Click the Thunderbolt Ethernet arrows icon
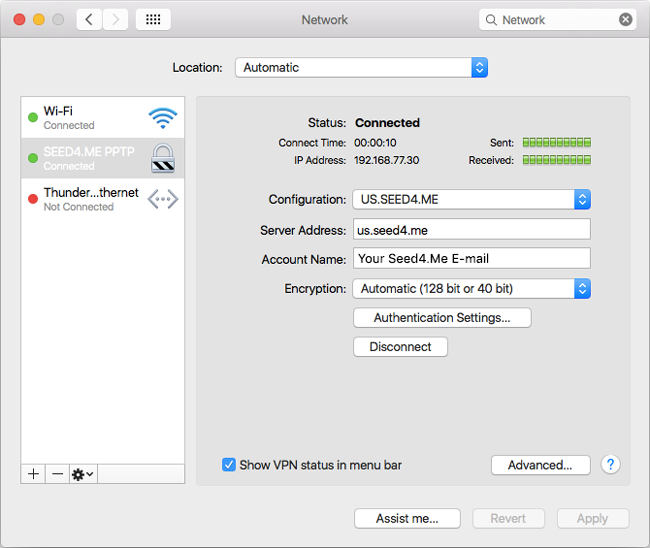 click(x=162, y=199)
